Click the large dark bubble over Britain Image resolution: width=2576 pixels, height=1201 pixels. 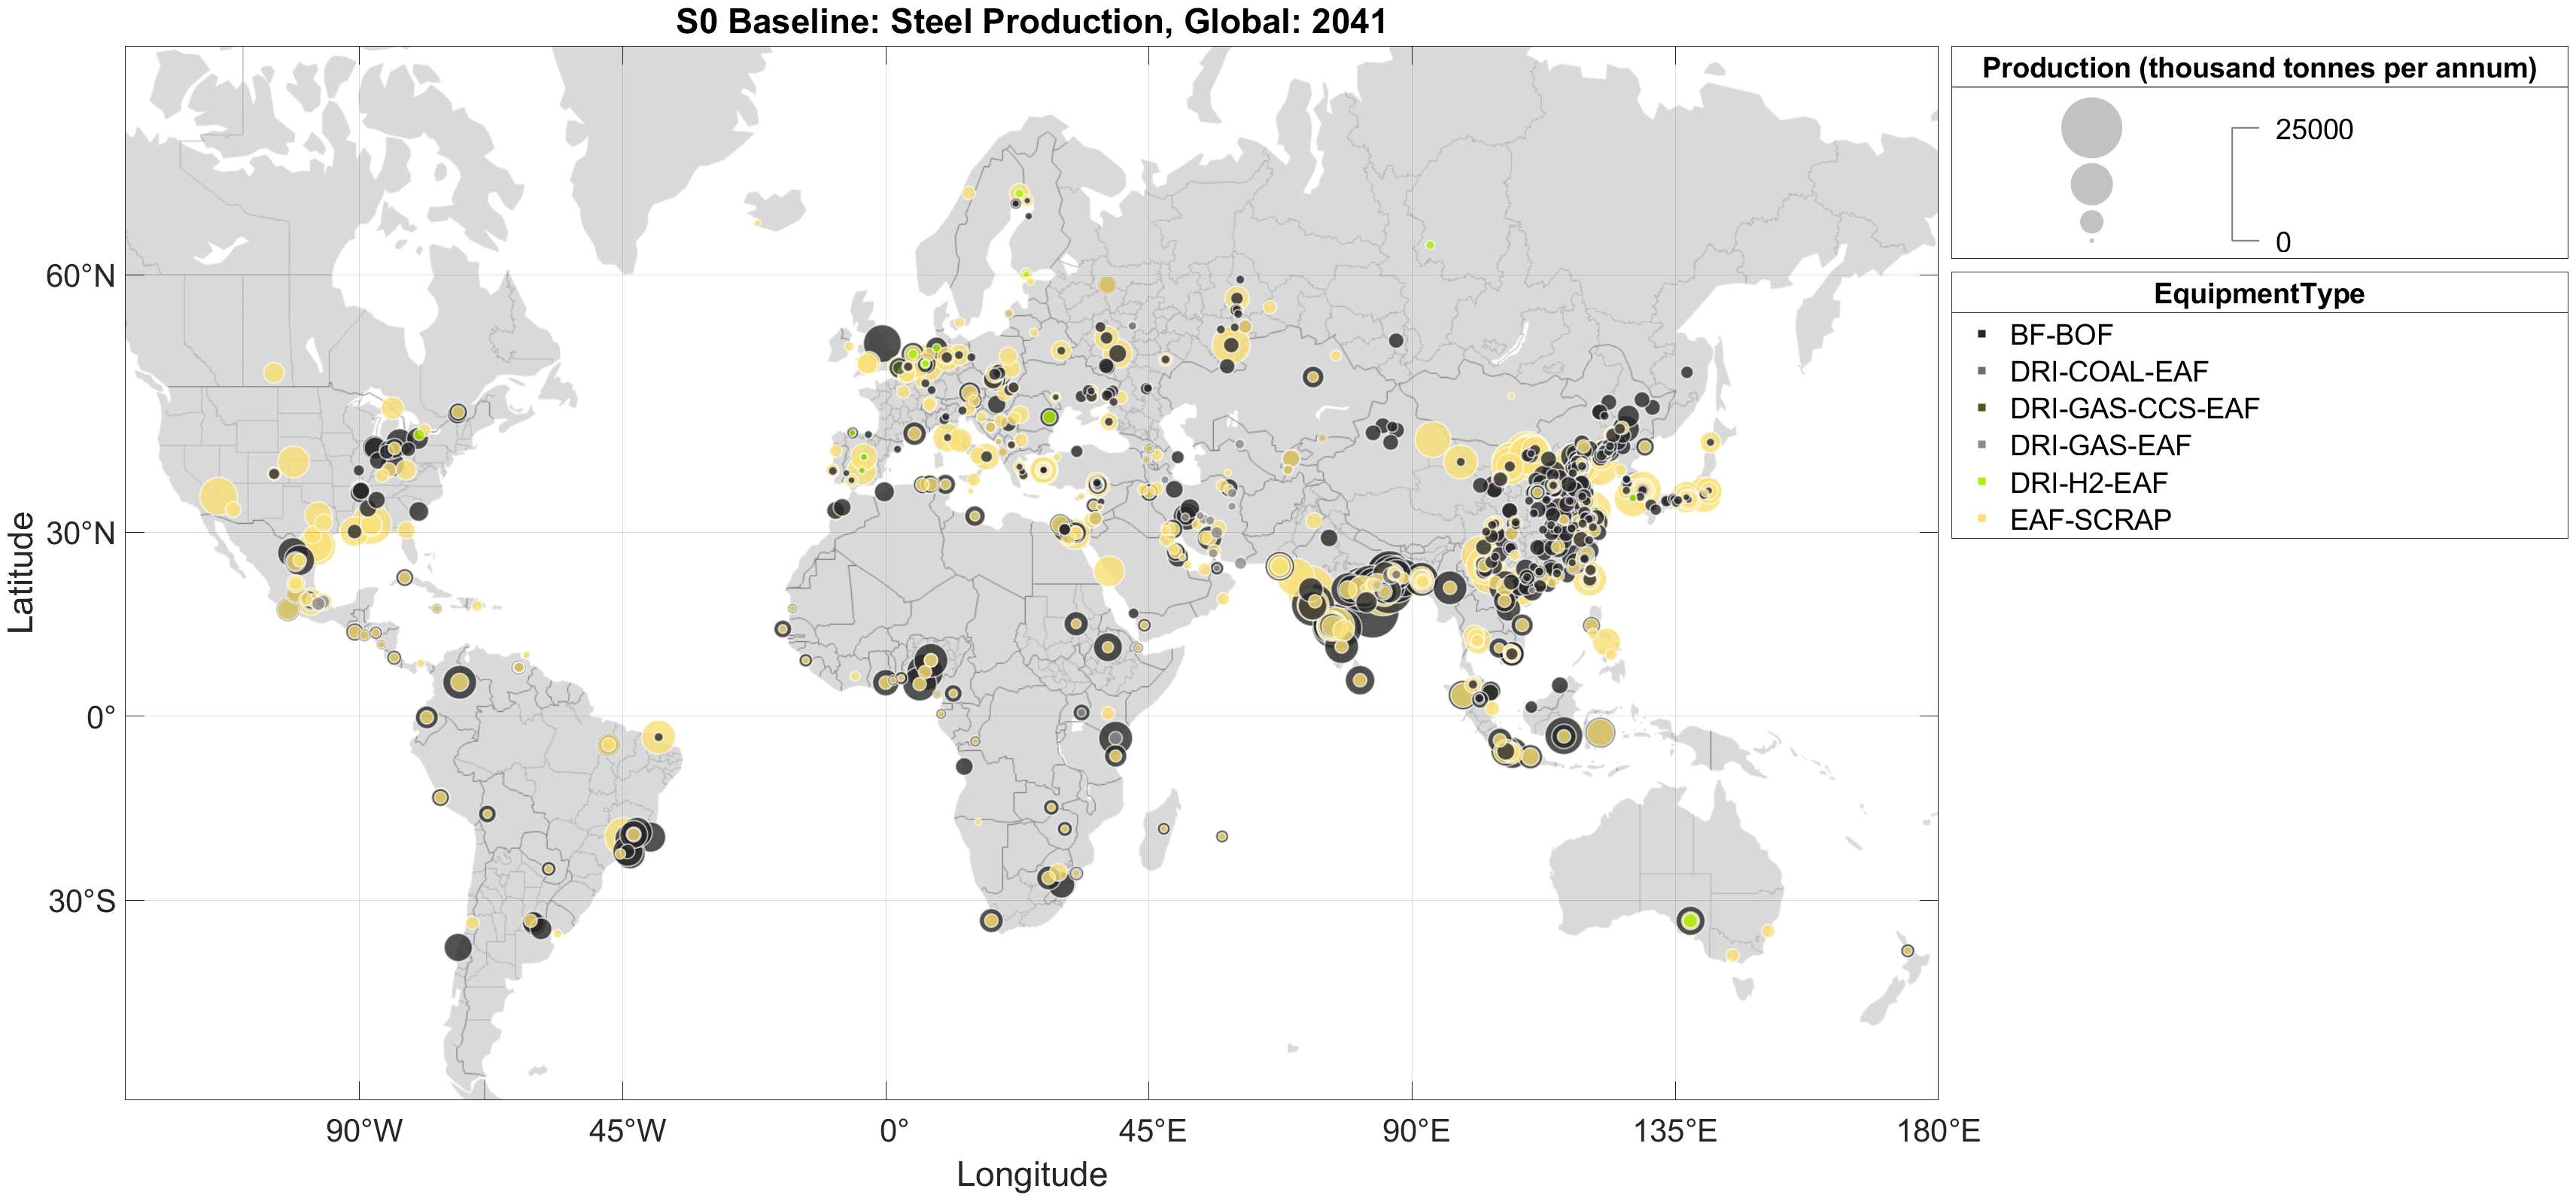(881, 343)
